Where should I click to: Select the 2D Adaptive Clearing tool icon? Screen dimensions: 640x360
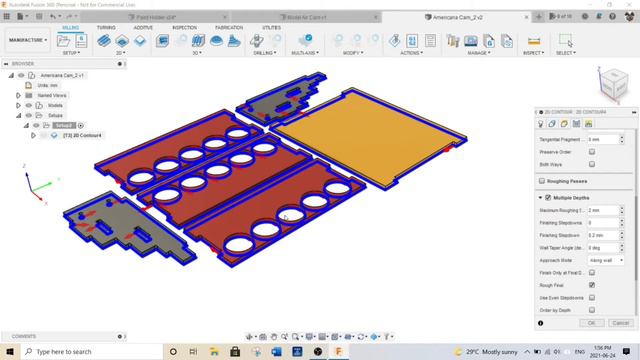[x=104, y=40]
